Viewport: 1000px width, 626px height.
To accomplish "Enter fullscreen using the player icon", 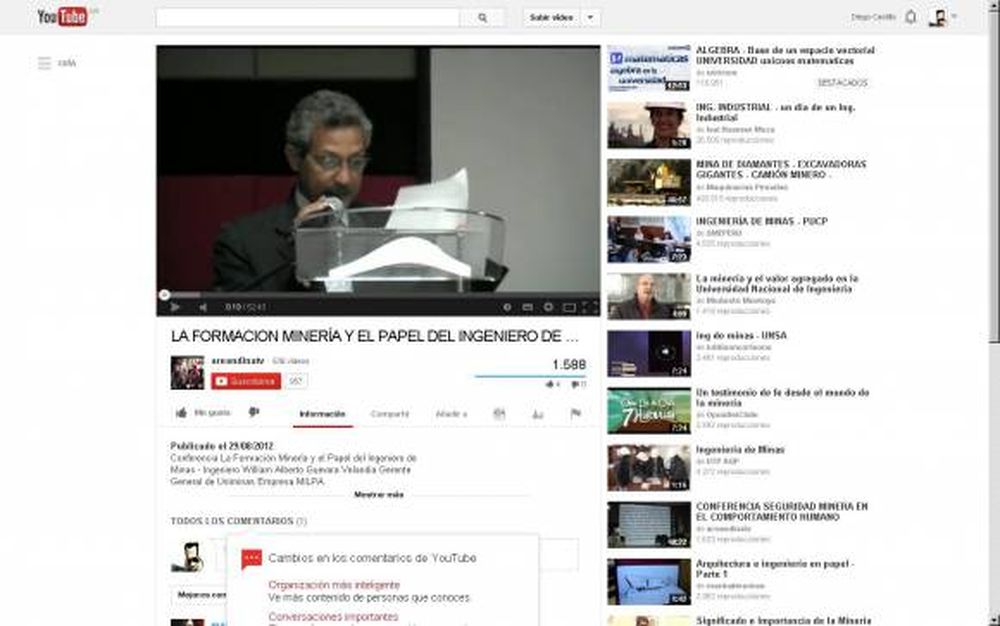I will tap(588, 307).
